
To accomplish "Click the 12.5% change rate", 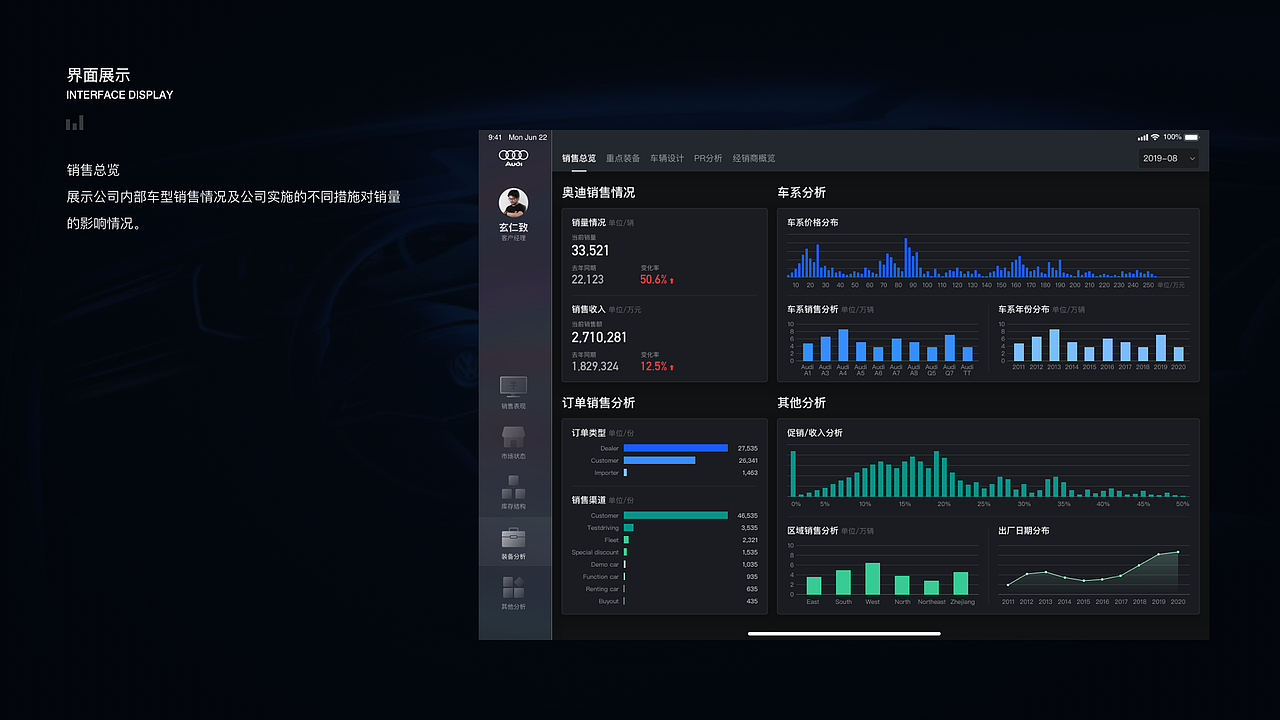I will (x=654, y=367).
